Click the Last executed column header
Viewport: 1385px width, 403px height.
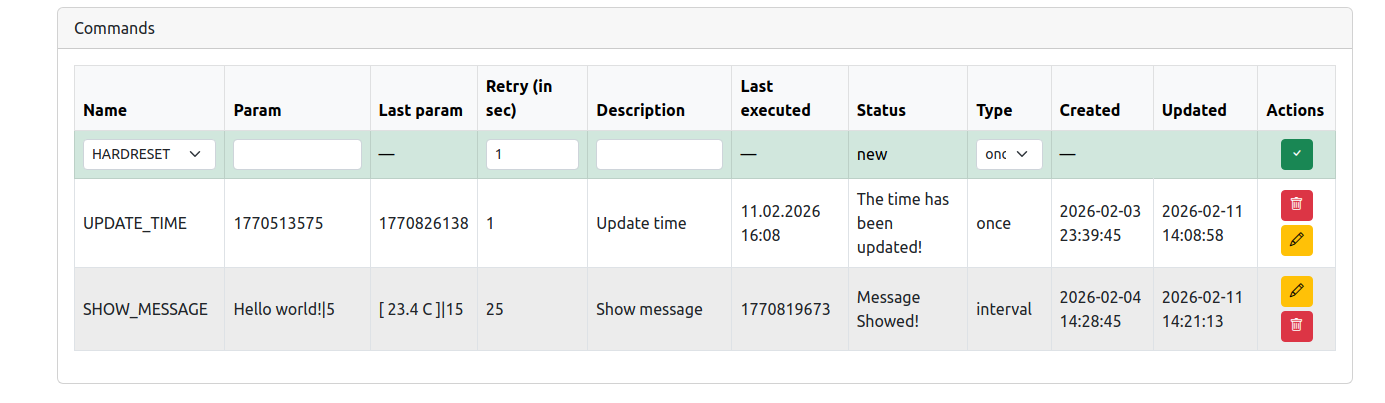775,98
